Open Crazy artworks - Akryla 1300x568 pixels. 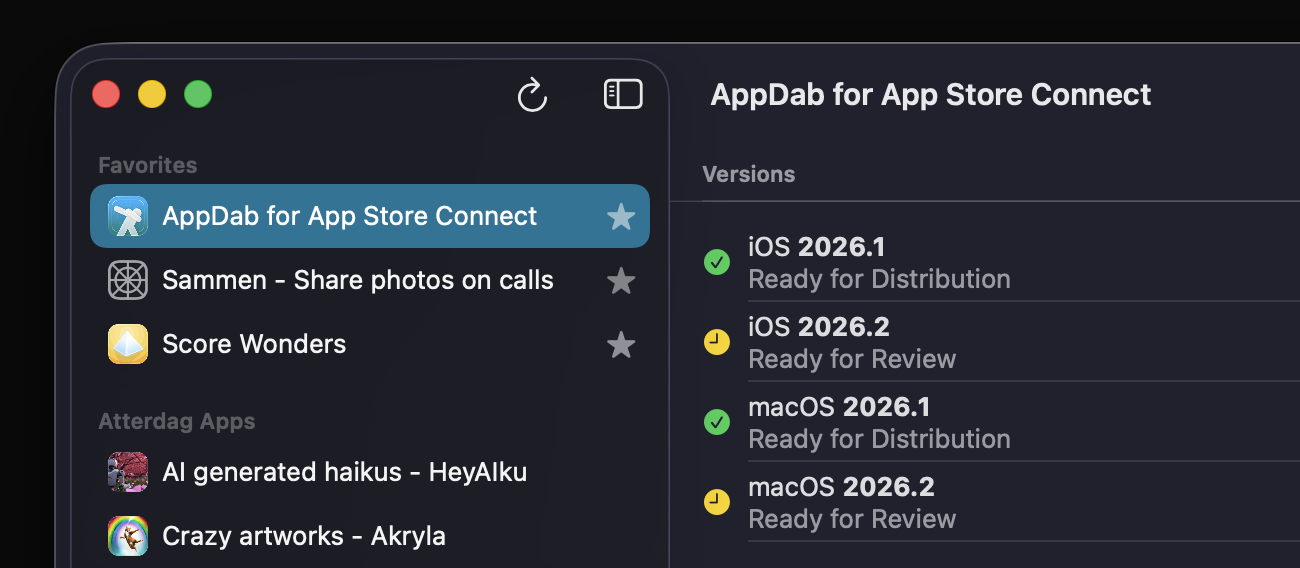pyautogui.click(x=370, y=536)
